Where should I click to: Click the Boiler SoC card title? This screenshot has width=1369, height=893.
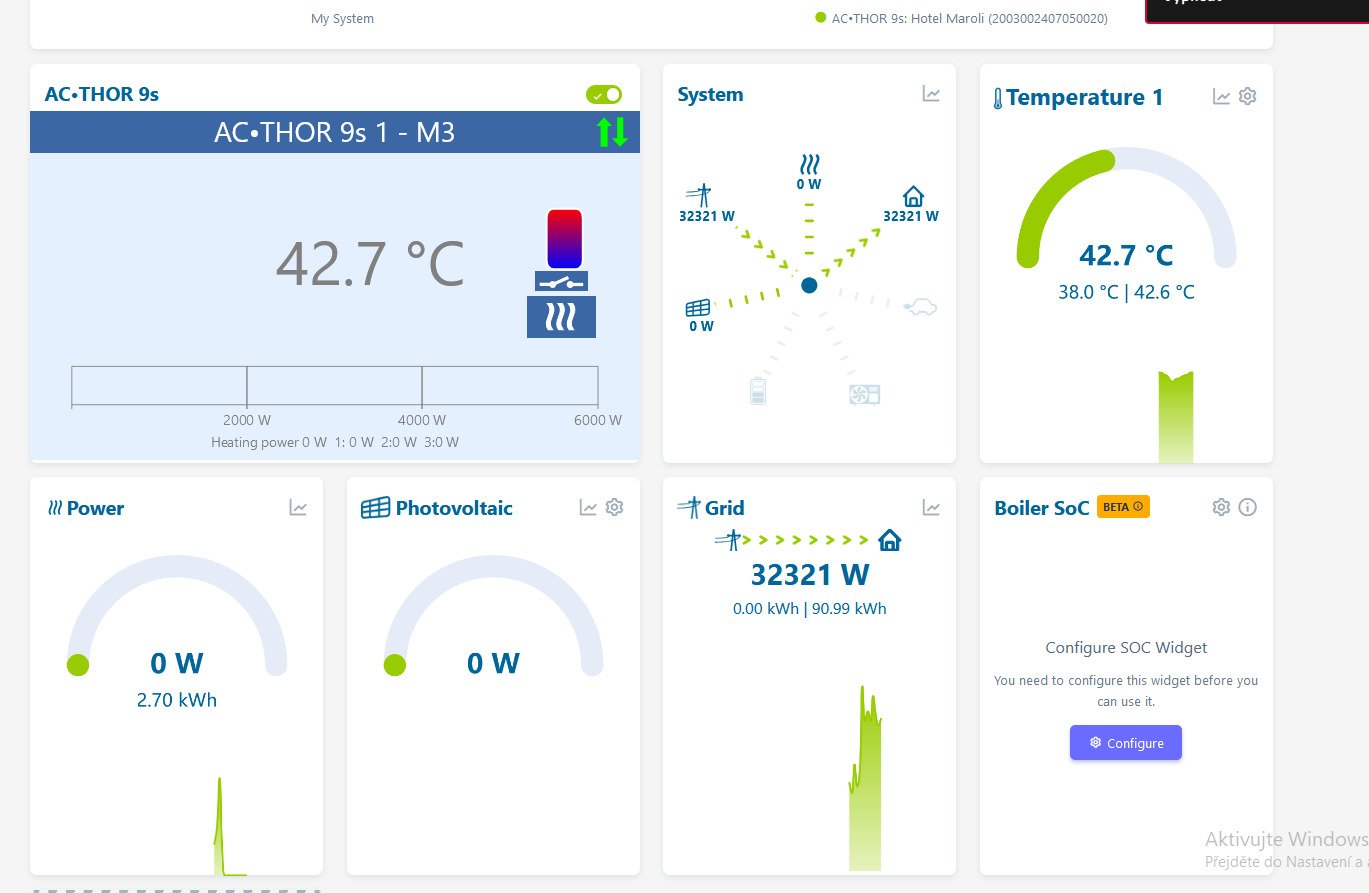(x=1042, y=508)
